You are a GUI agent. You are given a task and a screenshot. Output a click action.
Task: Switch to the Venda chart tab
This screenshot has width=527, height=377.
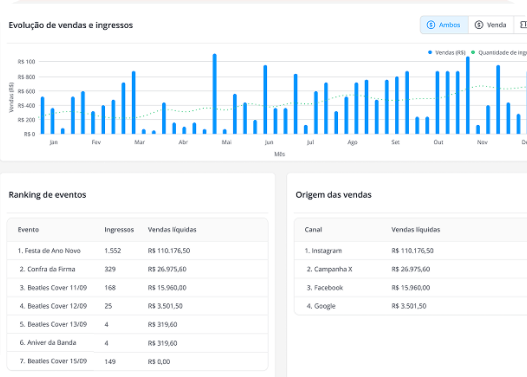[x=491, y=25]
